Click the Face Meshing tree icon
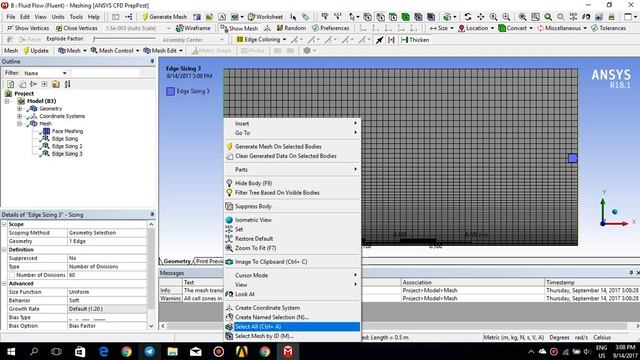Screen dimensions: 640x360 (x=46, y=131)
